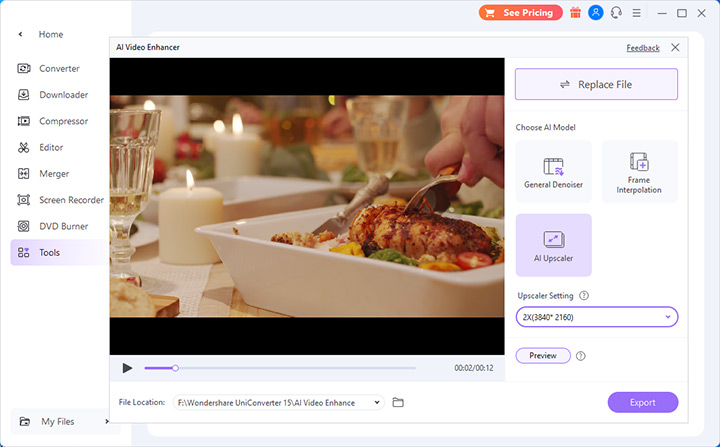Click the Export button
The width and height of the screenshot is (720, 447).
pyautogui.click(x=643, y=402)
